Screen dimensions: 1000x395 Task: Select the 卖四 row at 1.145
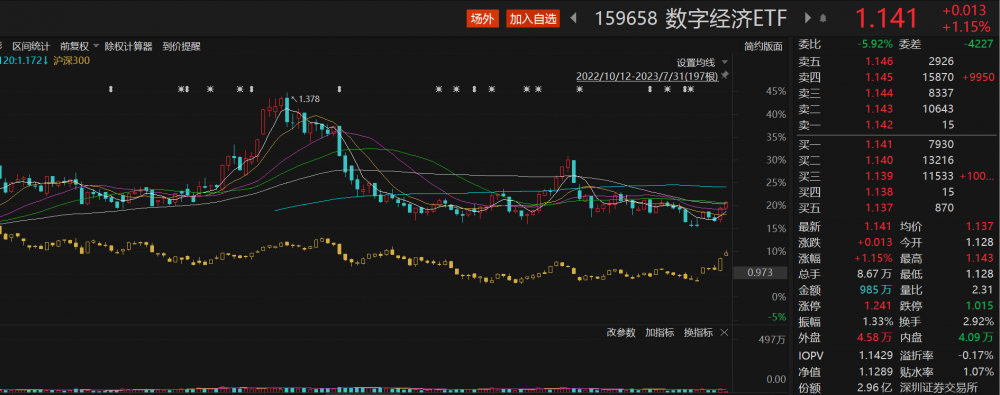pyautogui.click(x=896, y=77)
